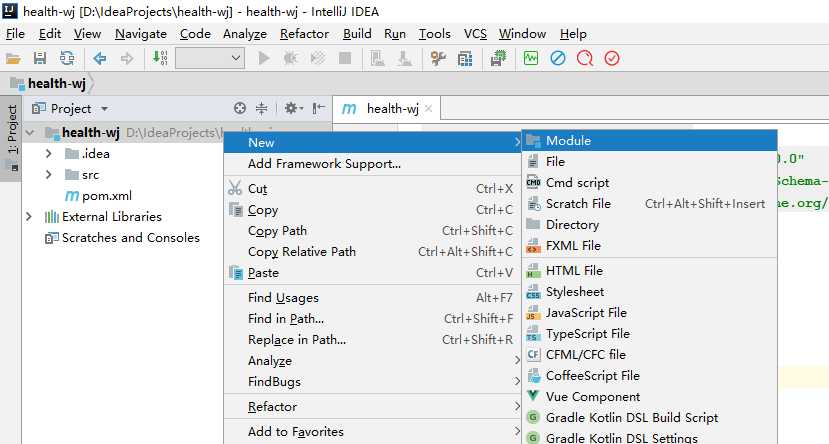The width and height of the screenshot is (829, 444).
Task: Click the Stop square icon
Action: 345,58
